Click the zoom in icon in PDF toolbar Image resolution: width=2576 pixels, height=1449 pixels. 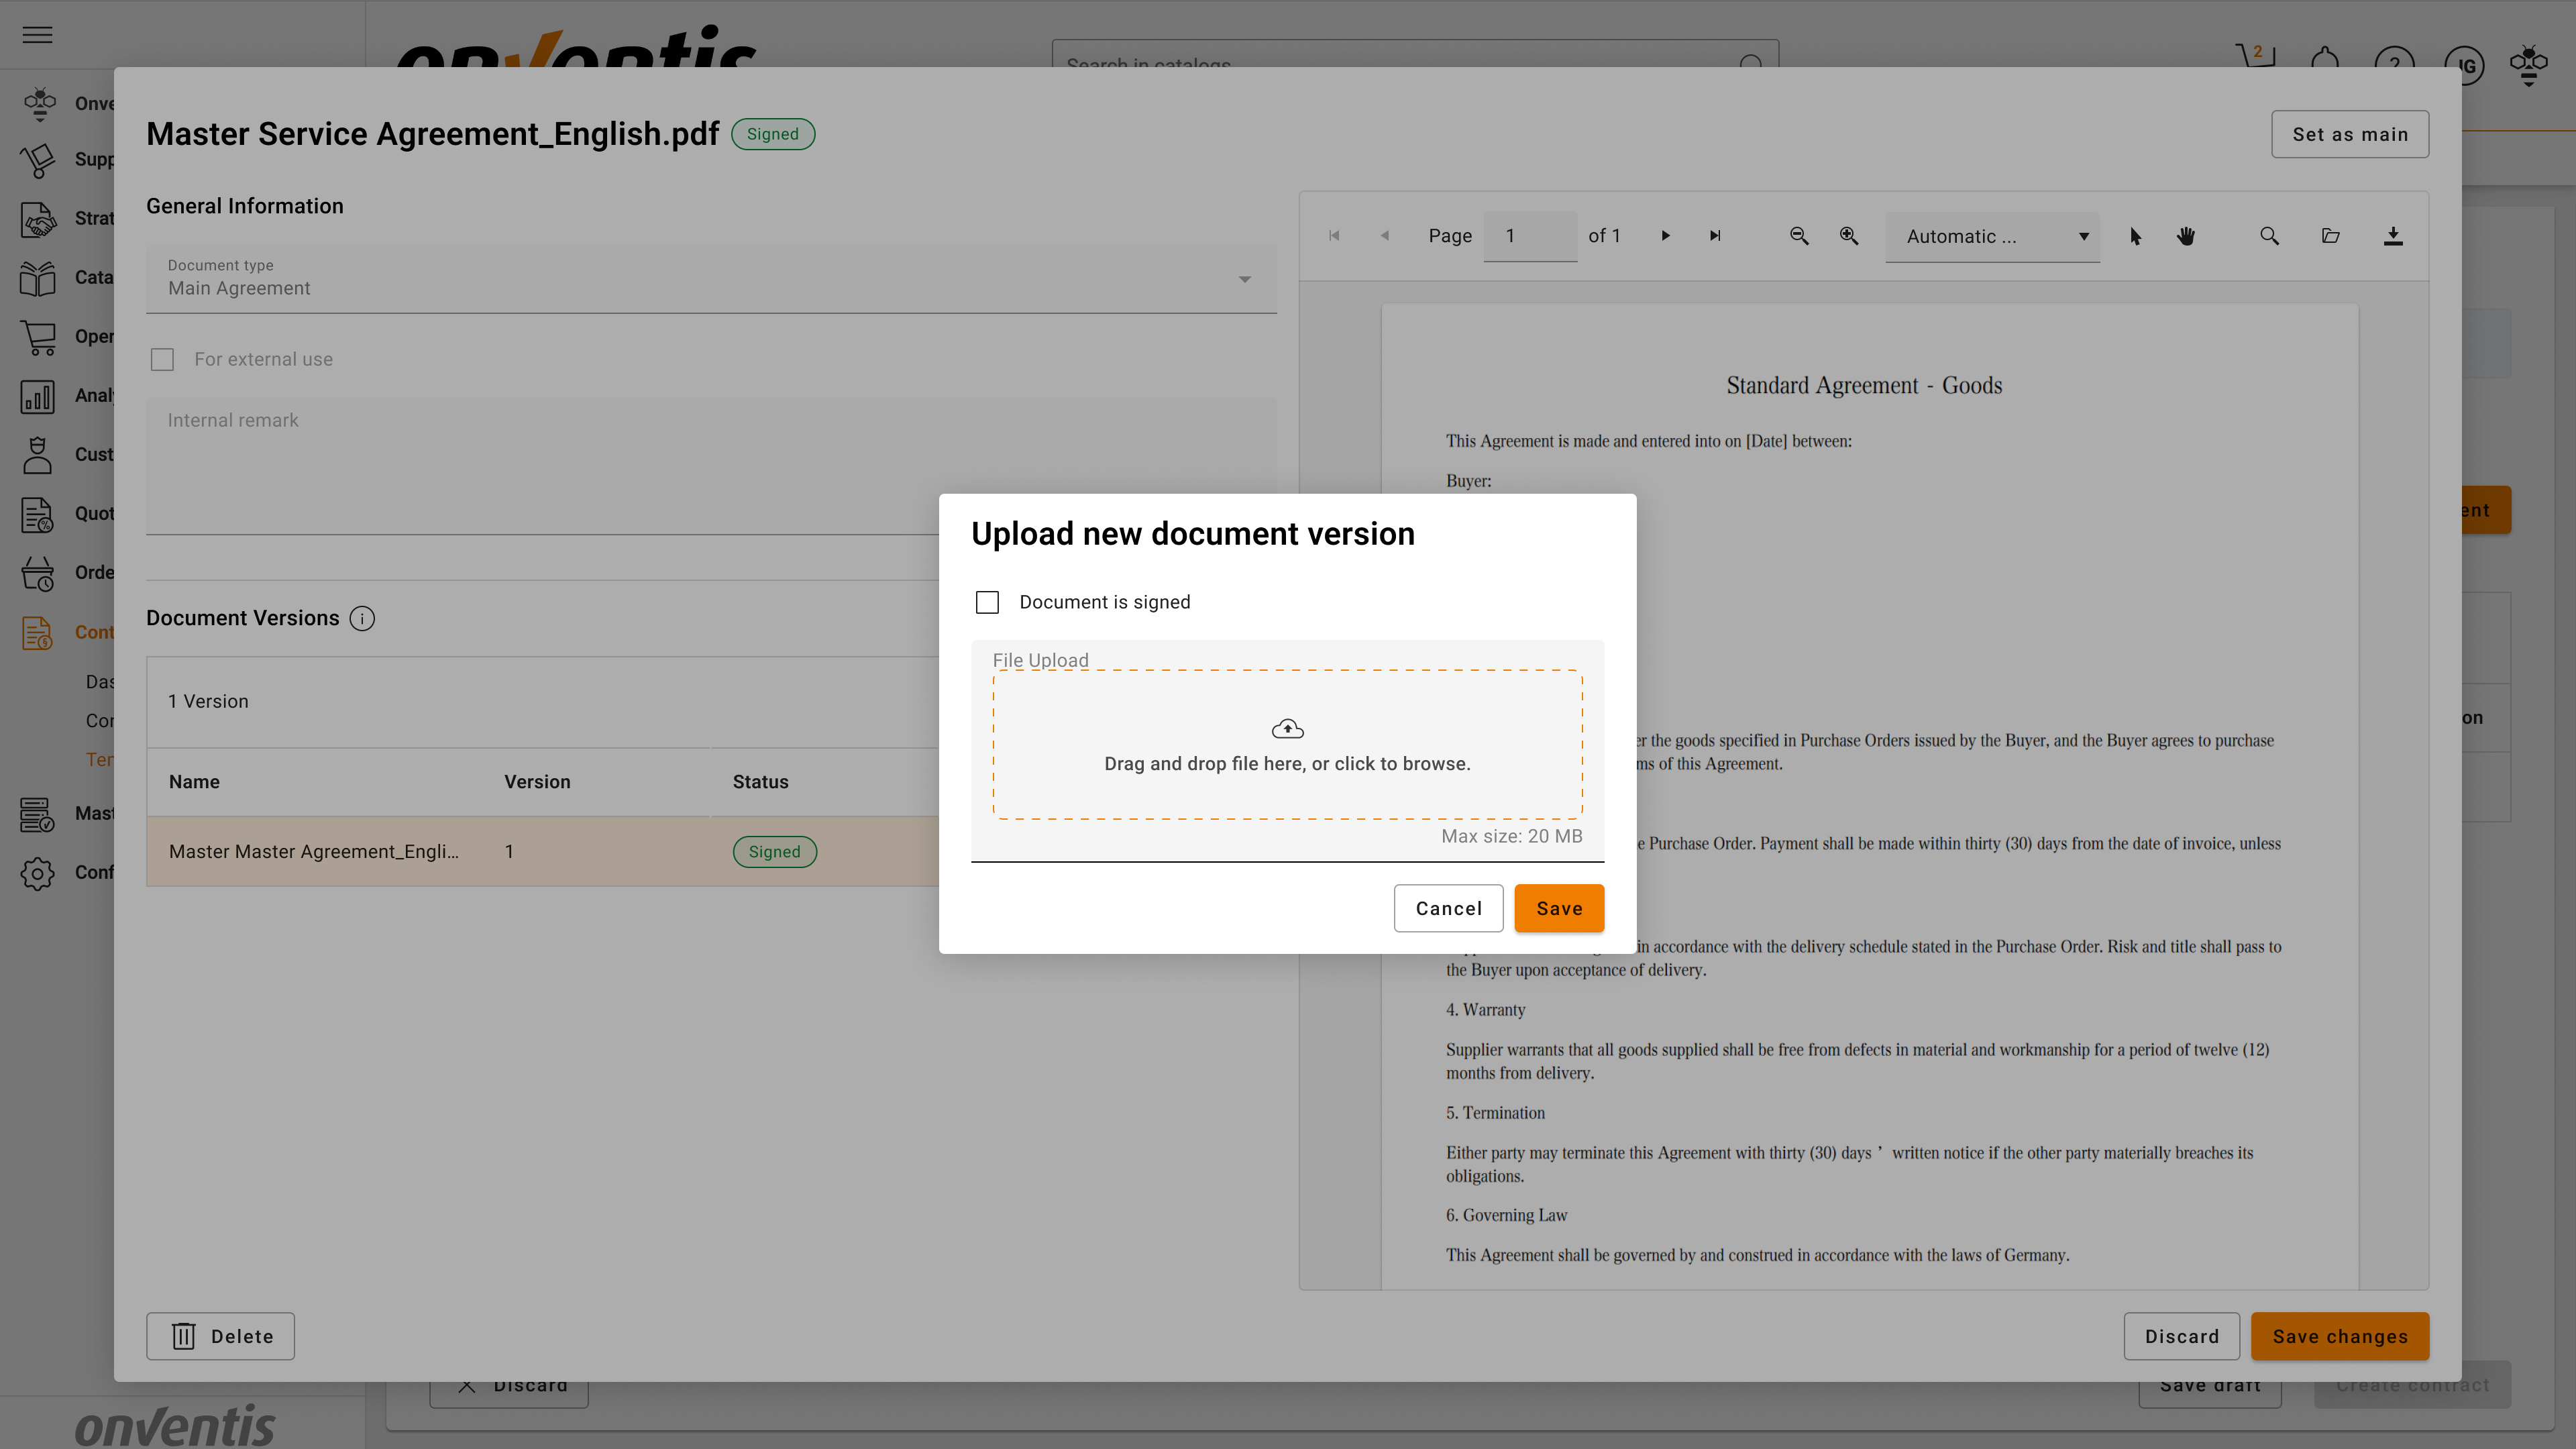coord(1849,236)
